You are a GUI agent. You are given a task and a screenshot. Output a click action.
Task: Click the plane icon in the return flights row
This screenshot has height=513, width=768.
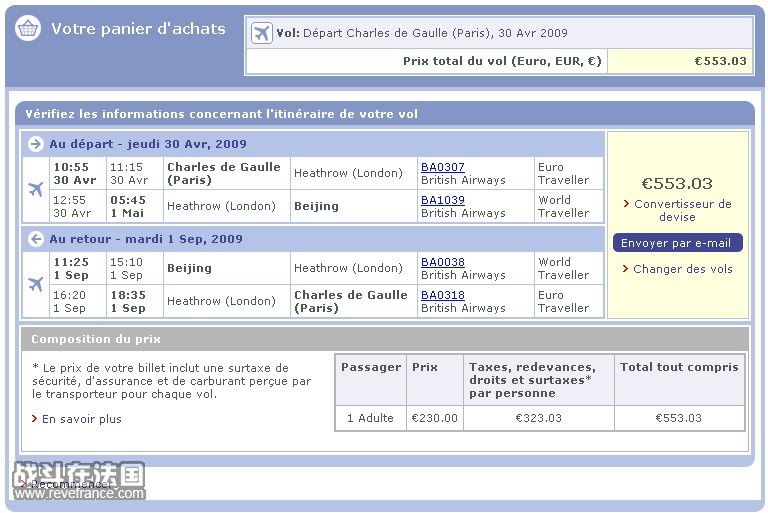pos(36,284)
